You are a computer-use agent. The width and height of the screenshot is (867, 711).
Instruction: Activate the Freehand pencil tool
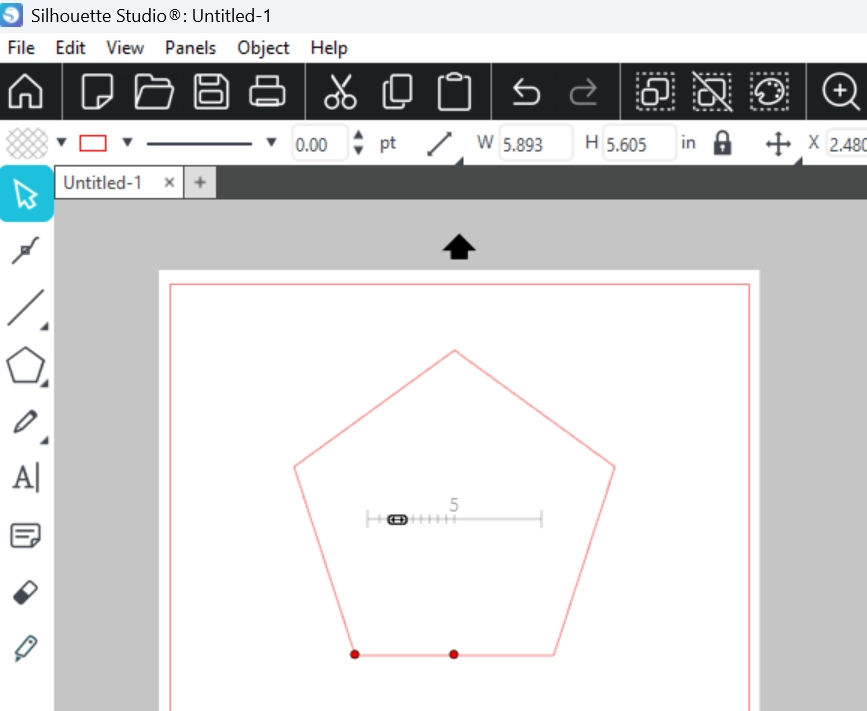point(25,422)
